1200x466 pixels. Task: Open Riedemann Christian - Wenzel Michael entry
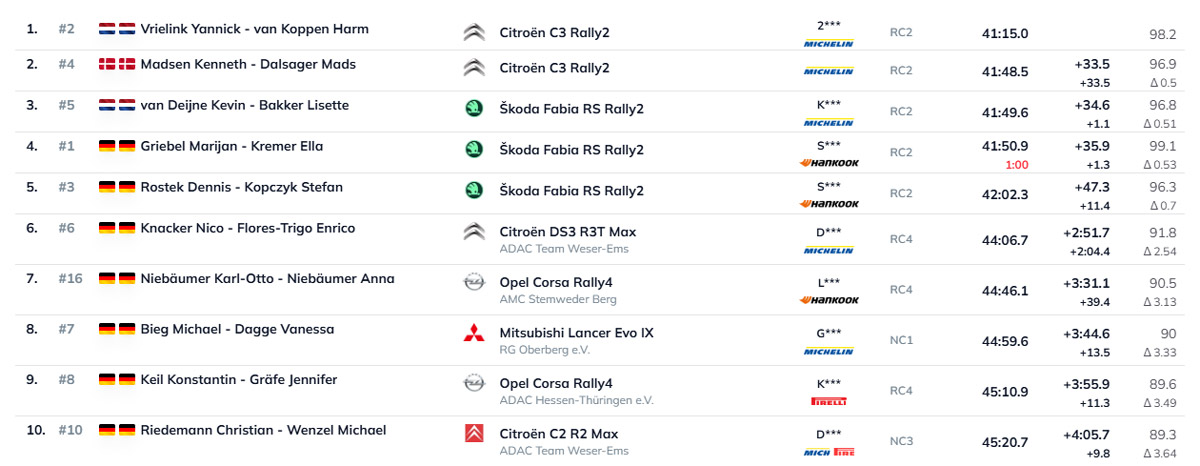point(263,430)
